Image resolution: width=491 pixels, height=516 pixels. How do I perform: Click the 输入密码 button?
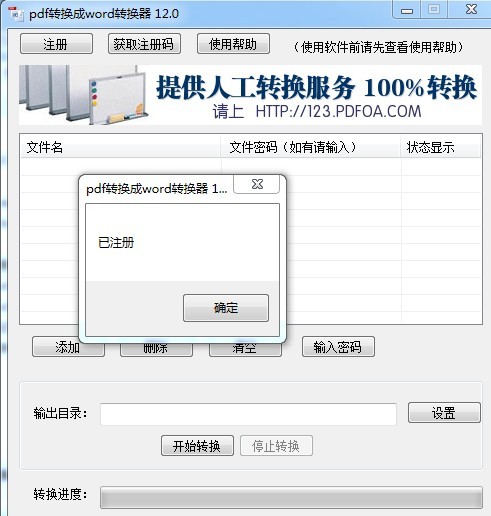tap(338, 347)
